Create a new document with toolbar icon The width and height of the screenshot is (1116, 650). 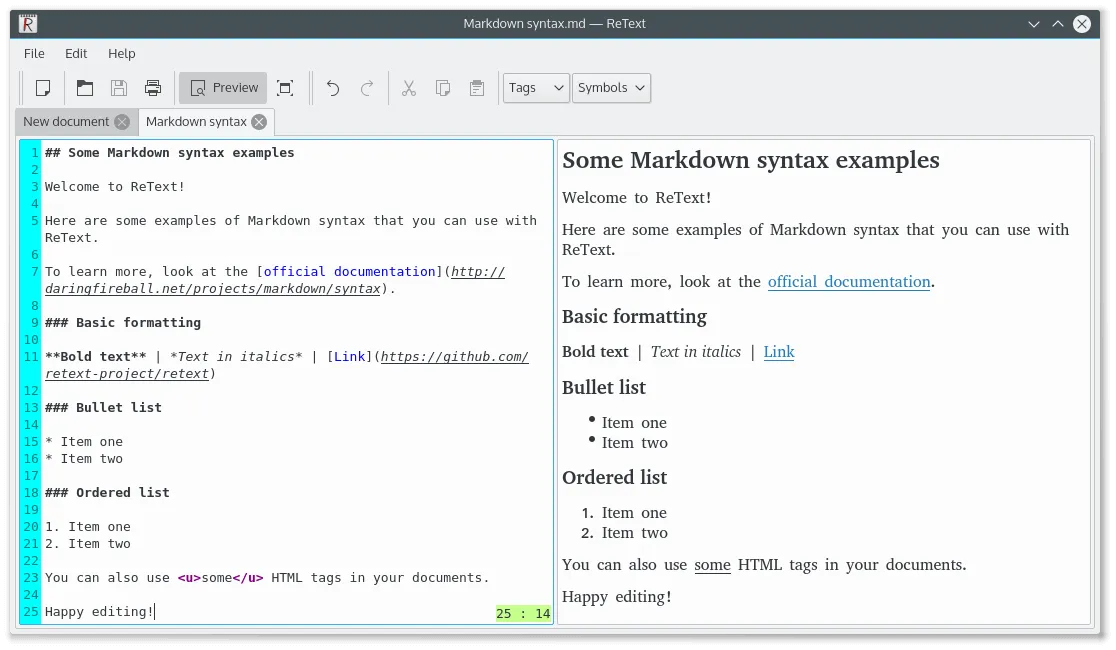[43, 88]
